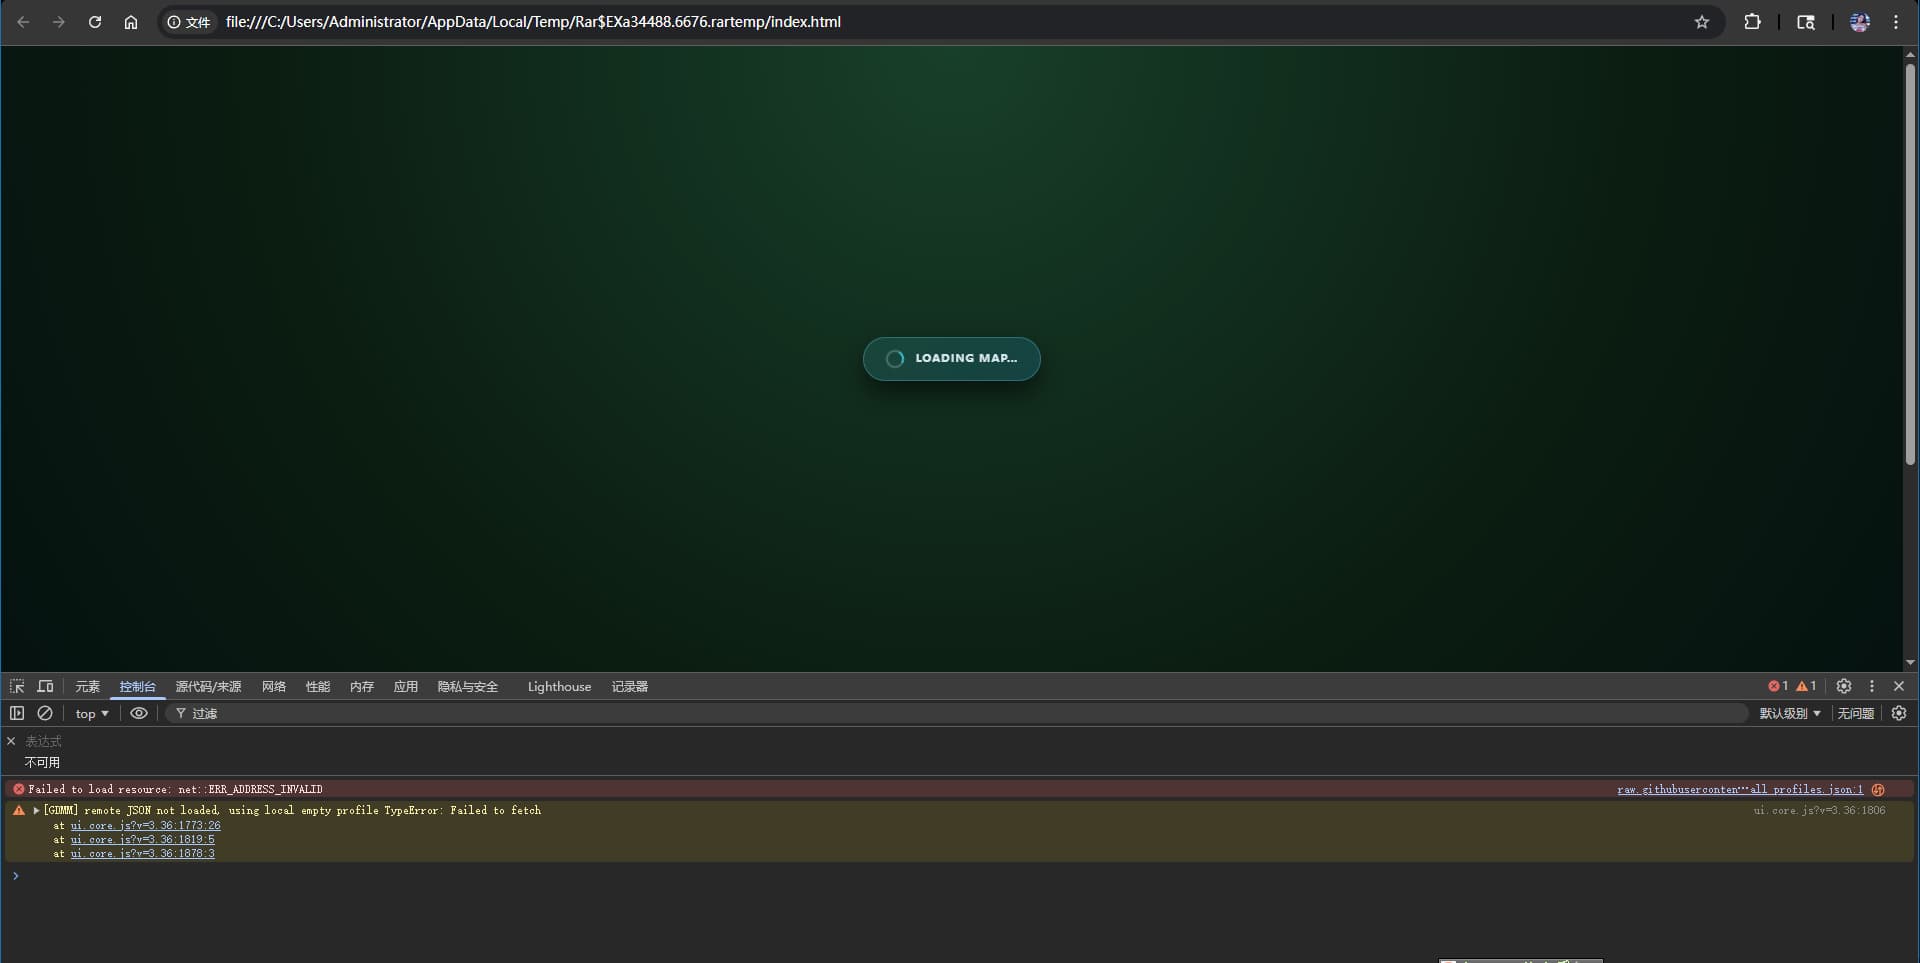
Task: Expand the GDMM warning message arrow
Action: click(x=36, y=810)
